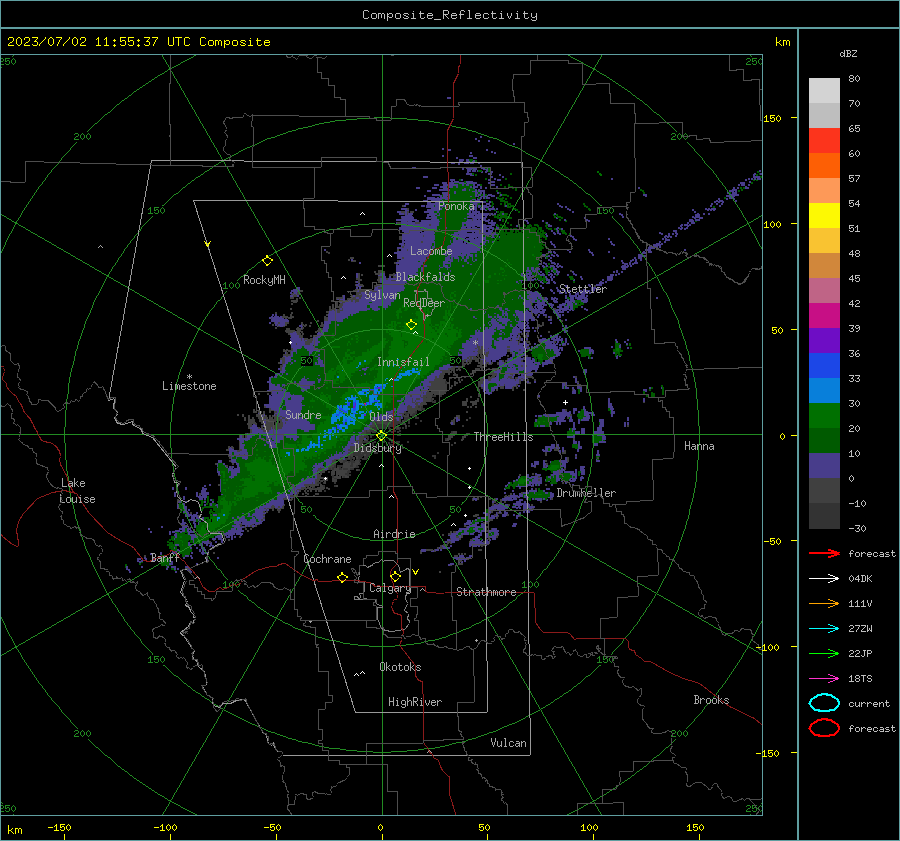Click the Hanna city label
Viewport: 900px width, 841px height.
tap(699, 446)
